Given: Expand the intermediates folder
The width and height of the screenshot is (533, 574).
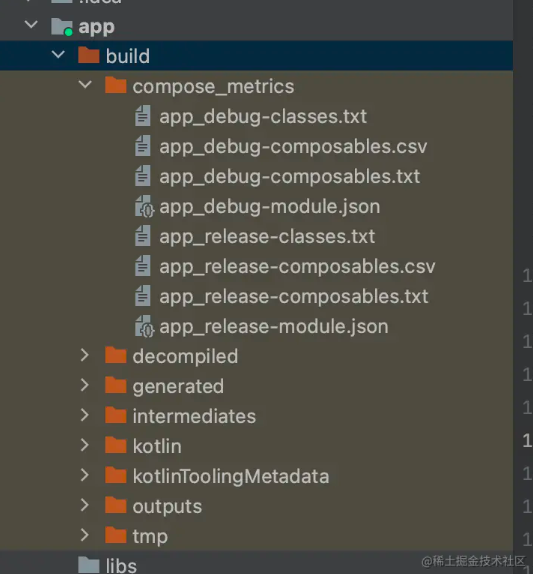Looking at the screenshot, I should (x=85, y=415).
